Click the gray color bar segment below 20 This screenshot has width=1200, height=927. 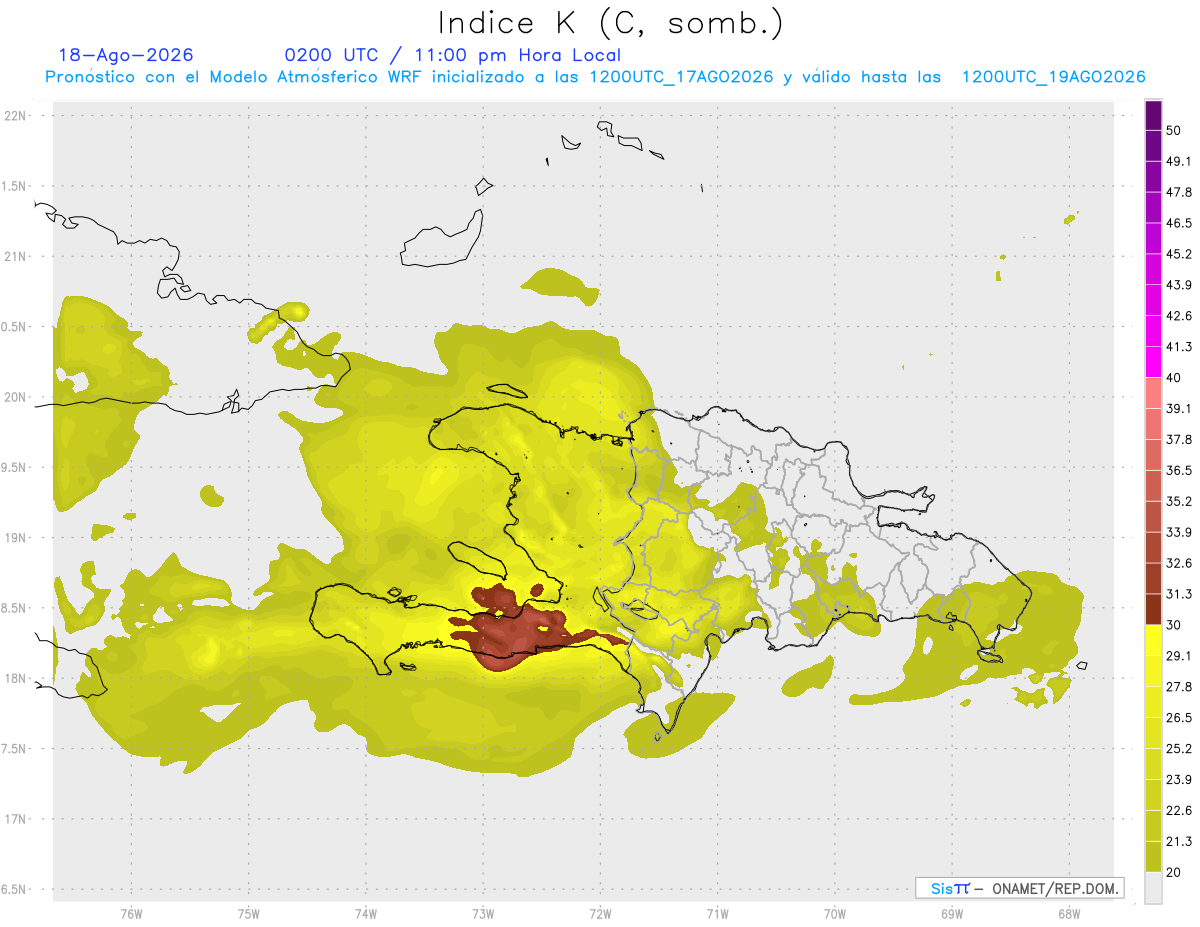pos(1154,887)
